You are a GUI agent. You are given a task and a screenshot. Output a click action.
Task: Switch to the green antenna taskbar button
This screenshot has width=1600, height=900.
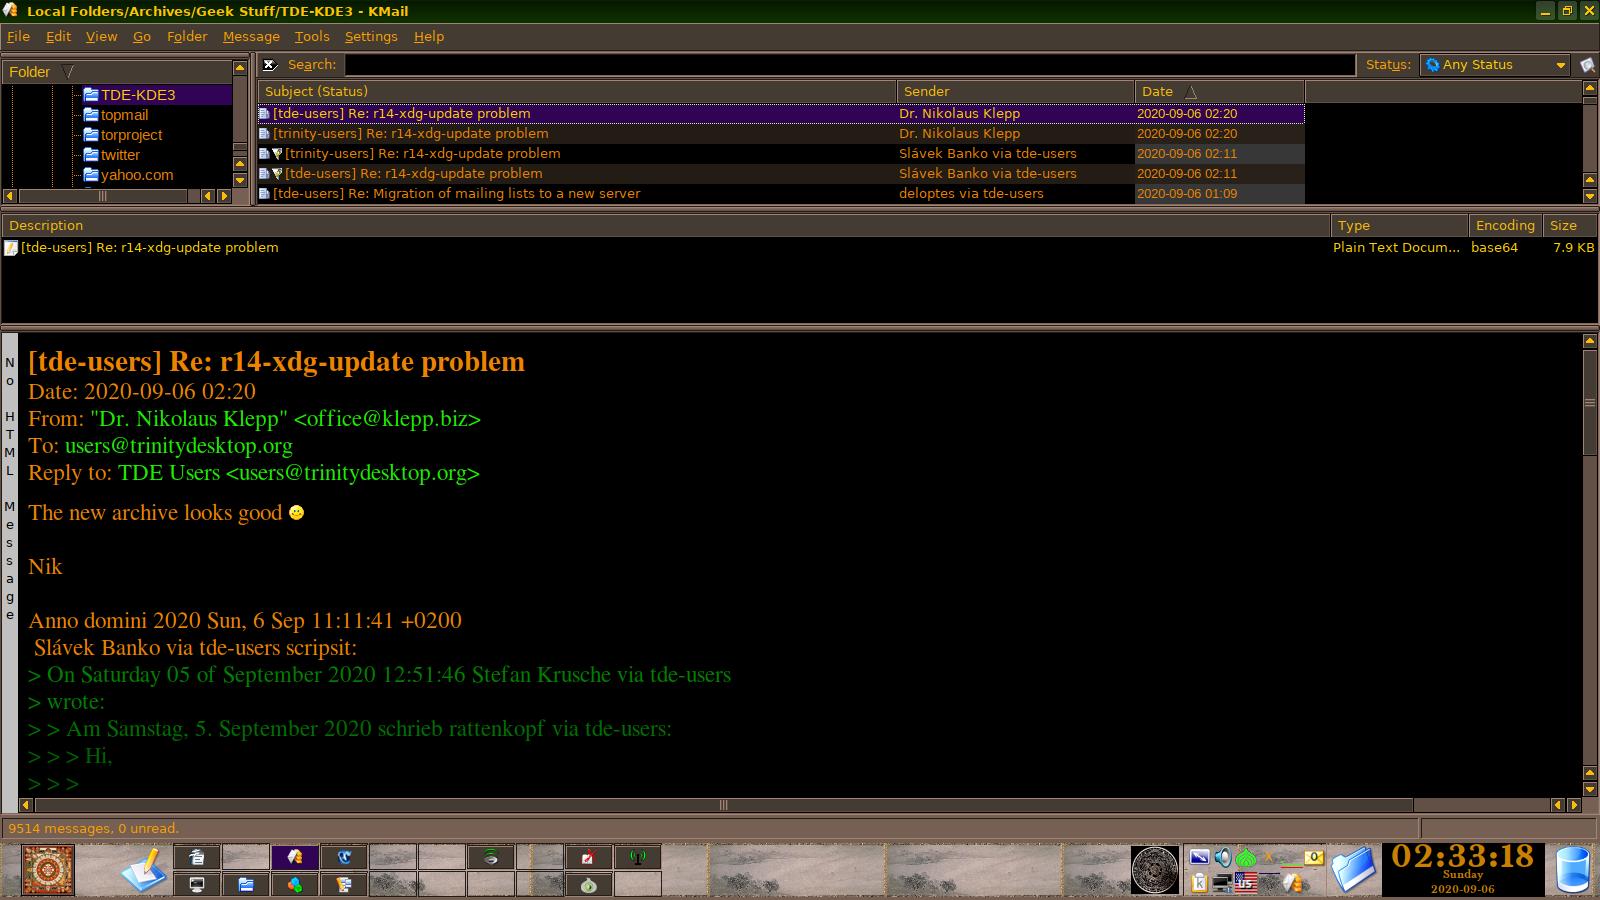(638, 857)
